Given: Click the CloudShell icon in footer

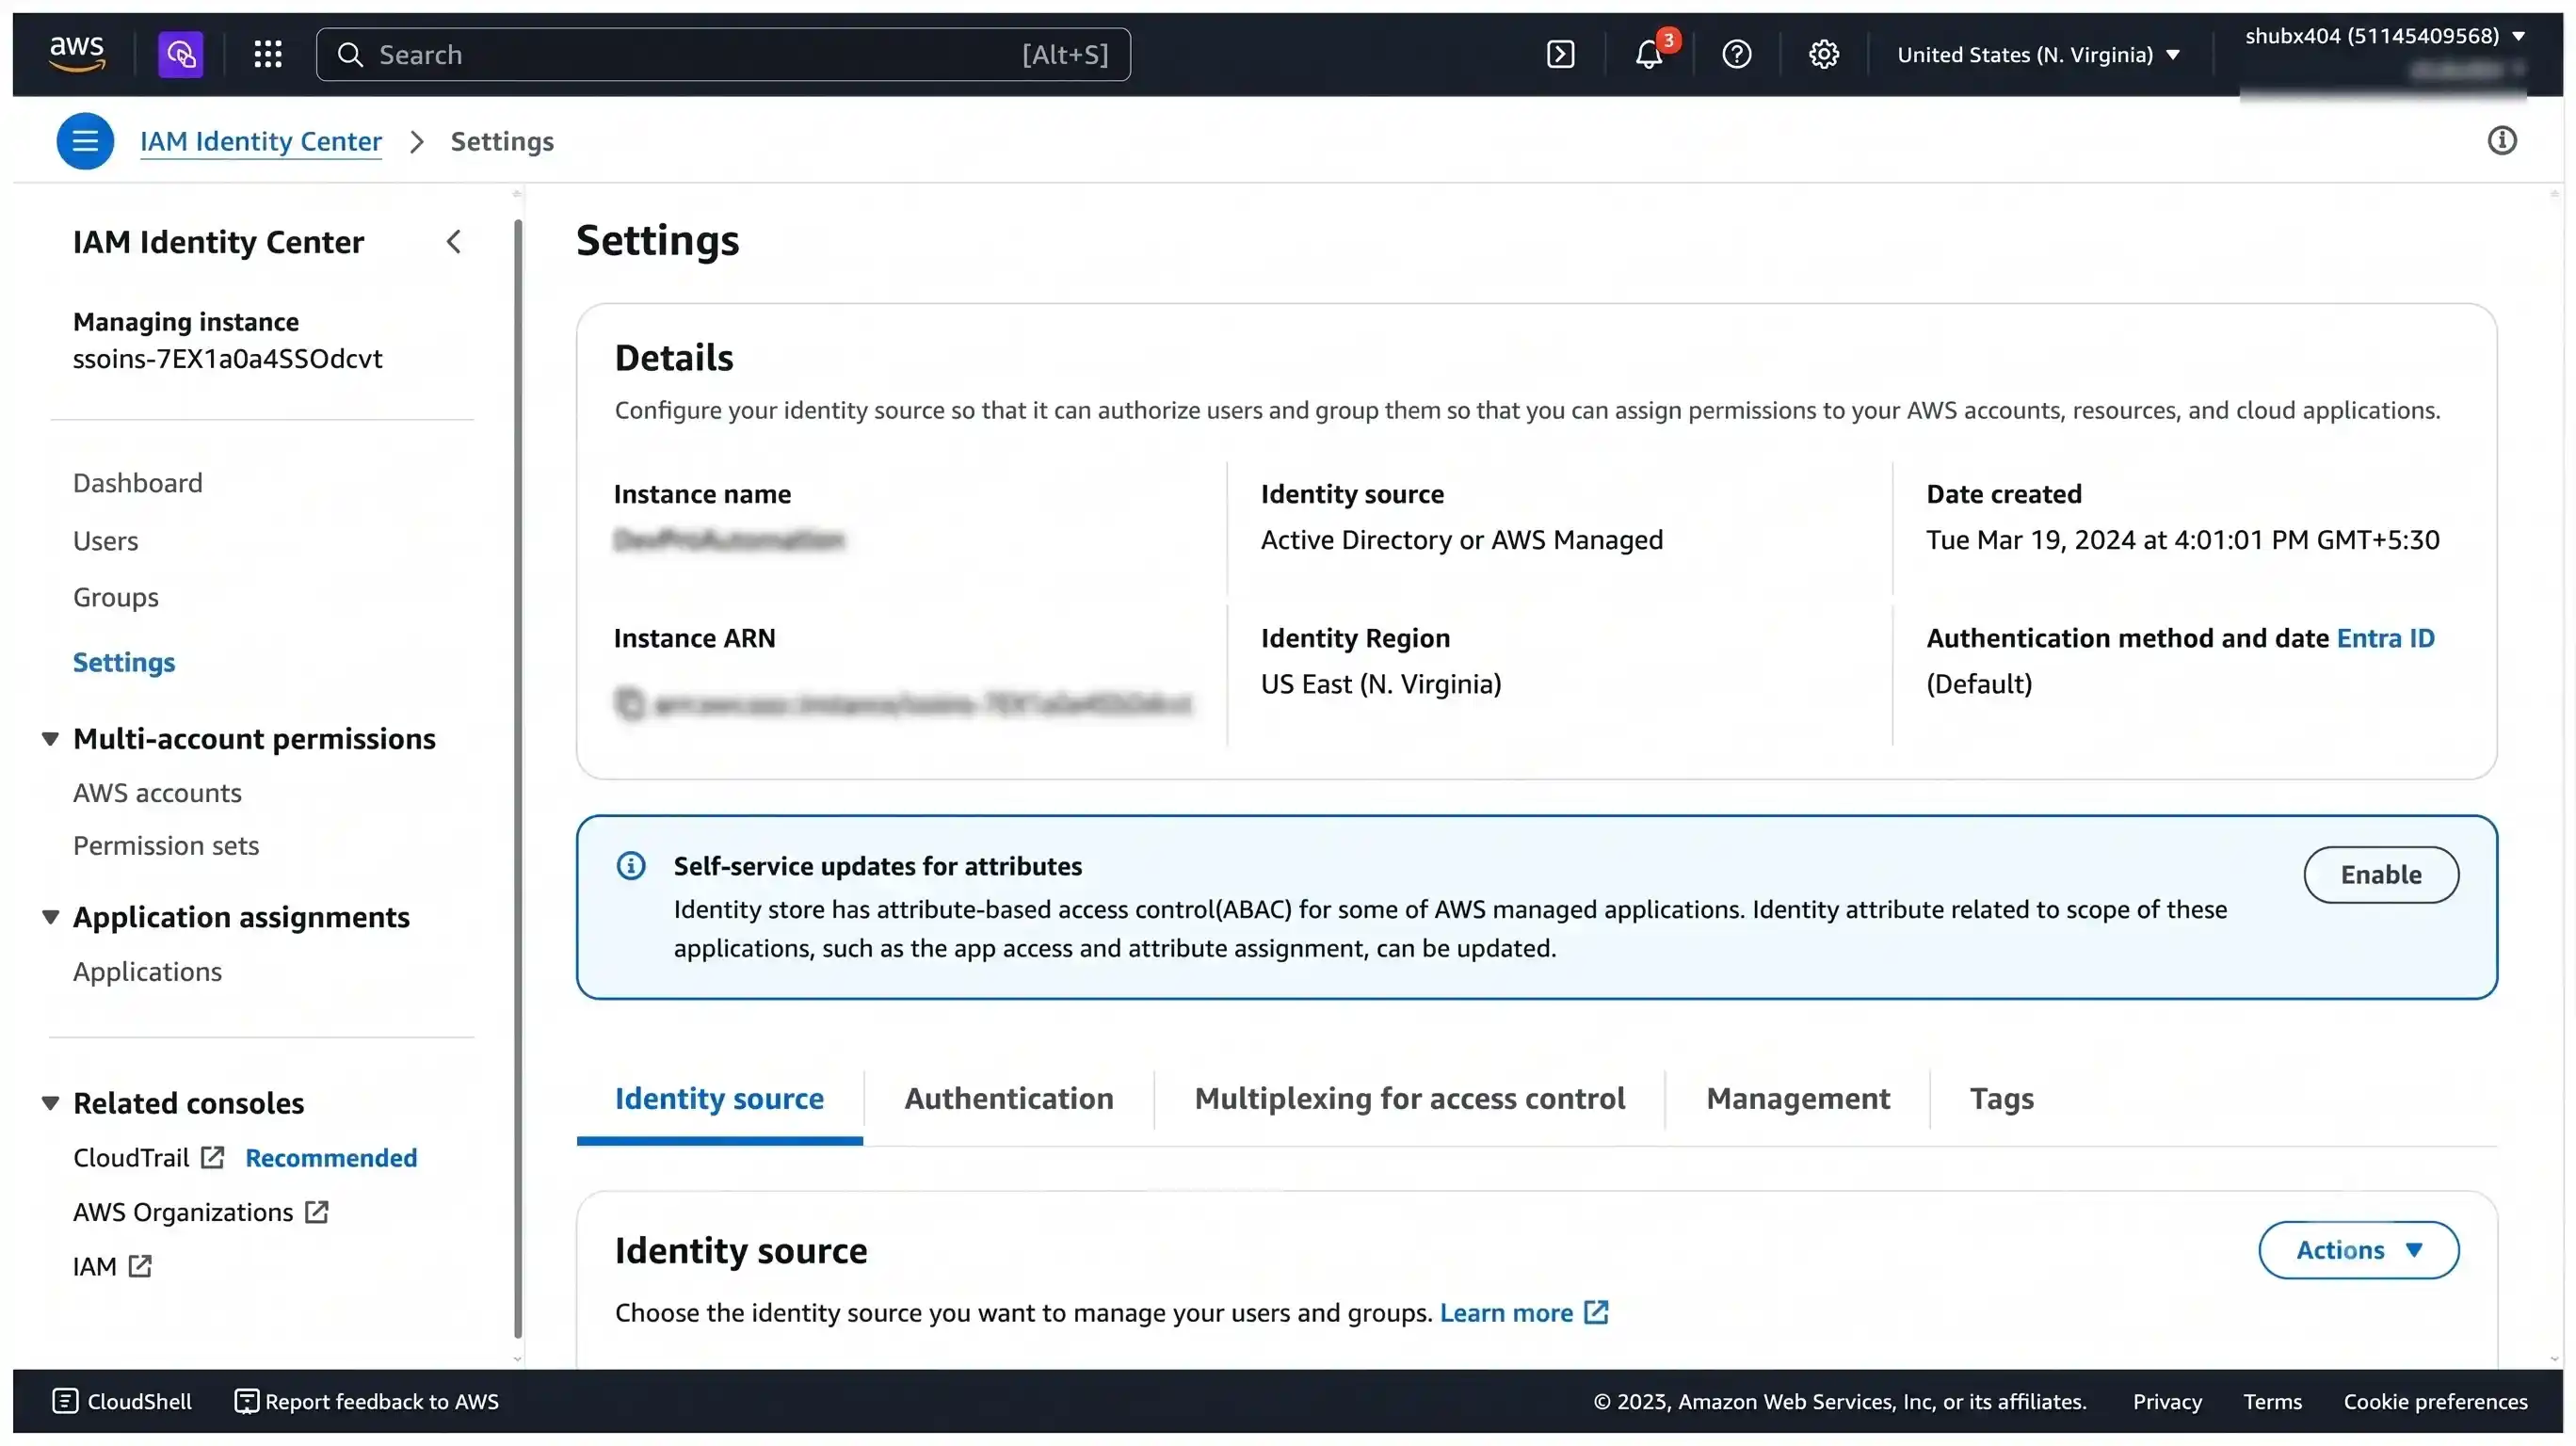Looking at the screenshot, I should (x=65, y=1401).
